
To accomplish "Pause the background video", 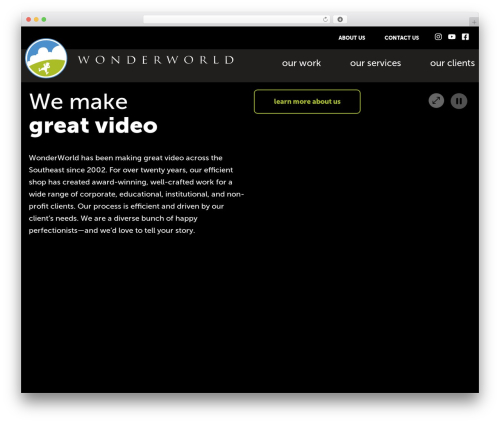I will point(459,101).
